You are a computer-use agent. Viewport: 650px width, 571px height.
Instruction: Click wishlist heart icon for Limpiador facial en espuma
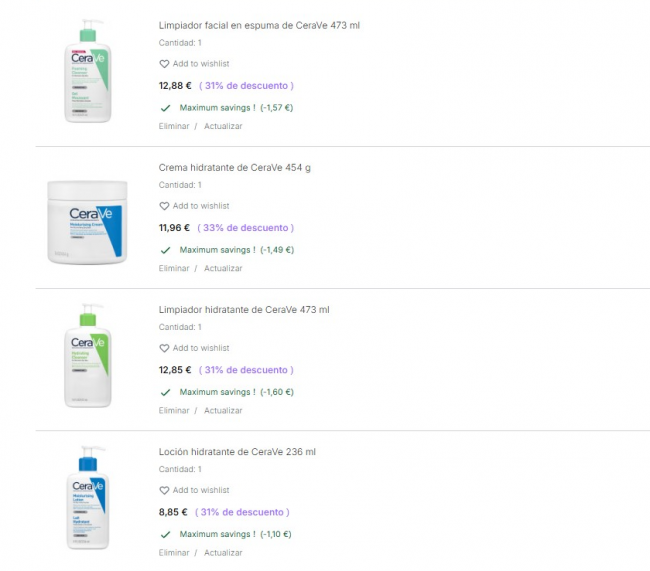click(165, 64)
